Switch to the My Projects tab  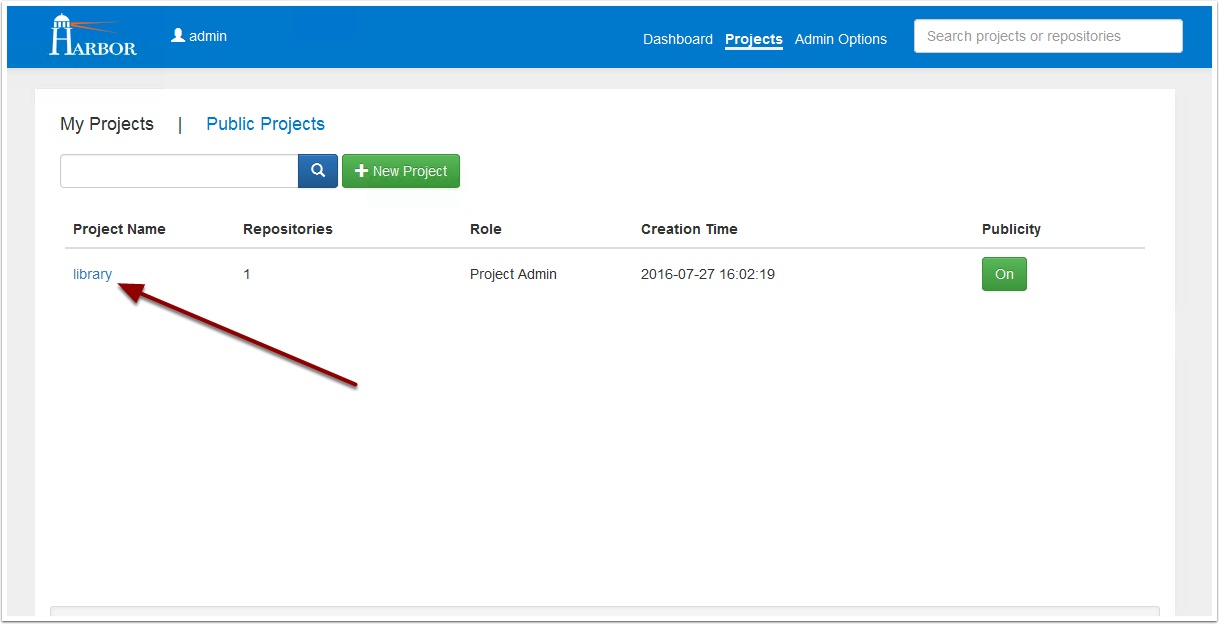point(107,124)
